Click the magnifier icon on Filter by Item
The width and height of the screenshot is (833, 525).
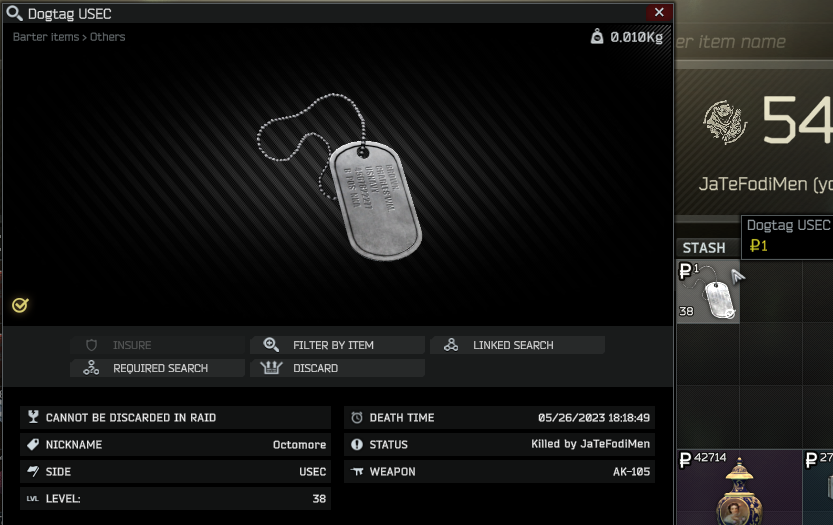(x=271, y=345)
